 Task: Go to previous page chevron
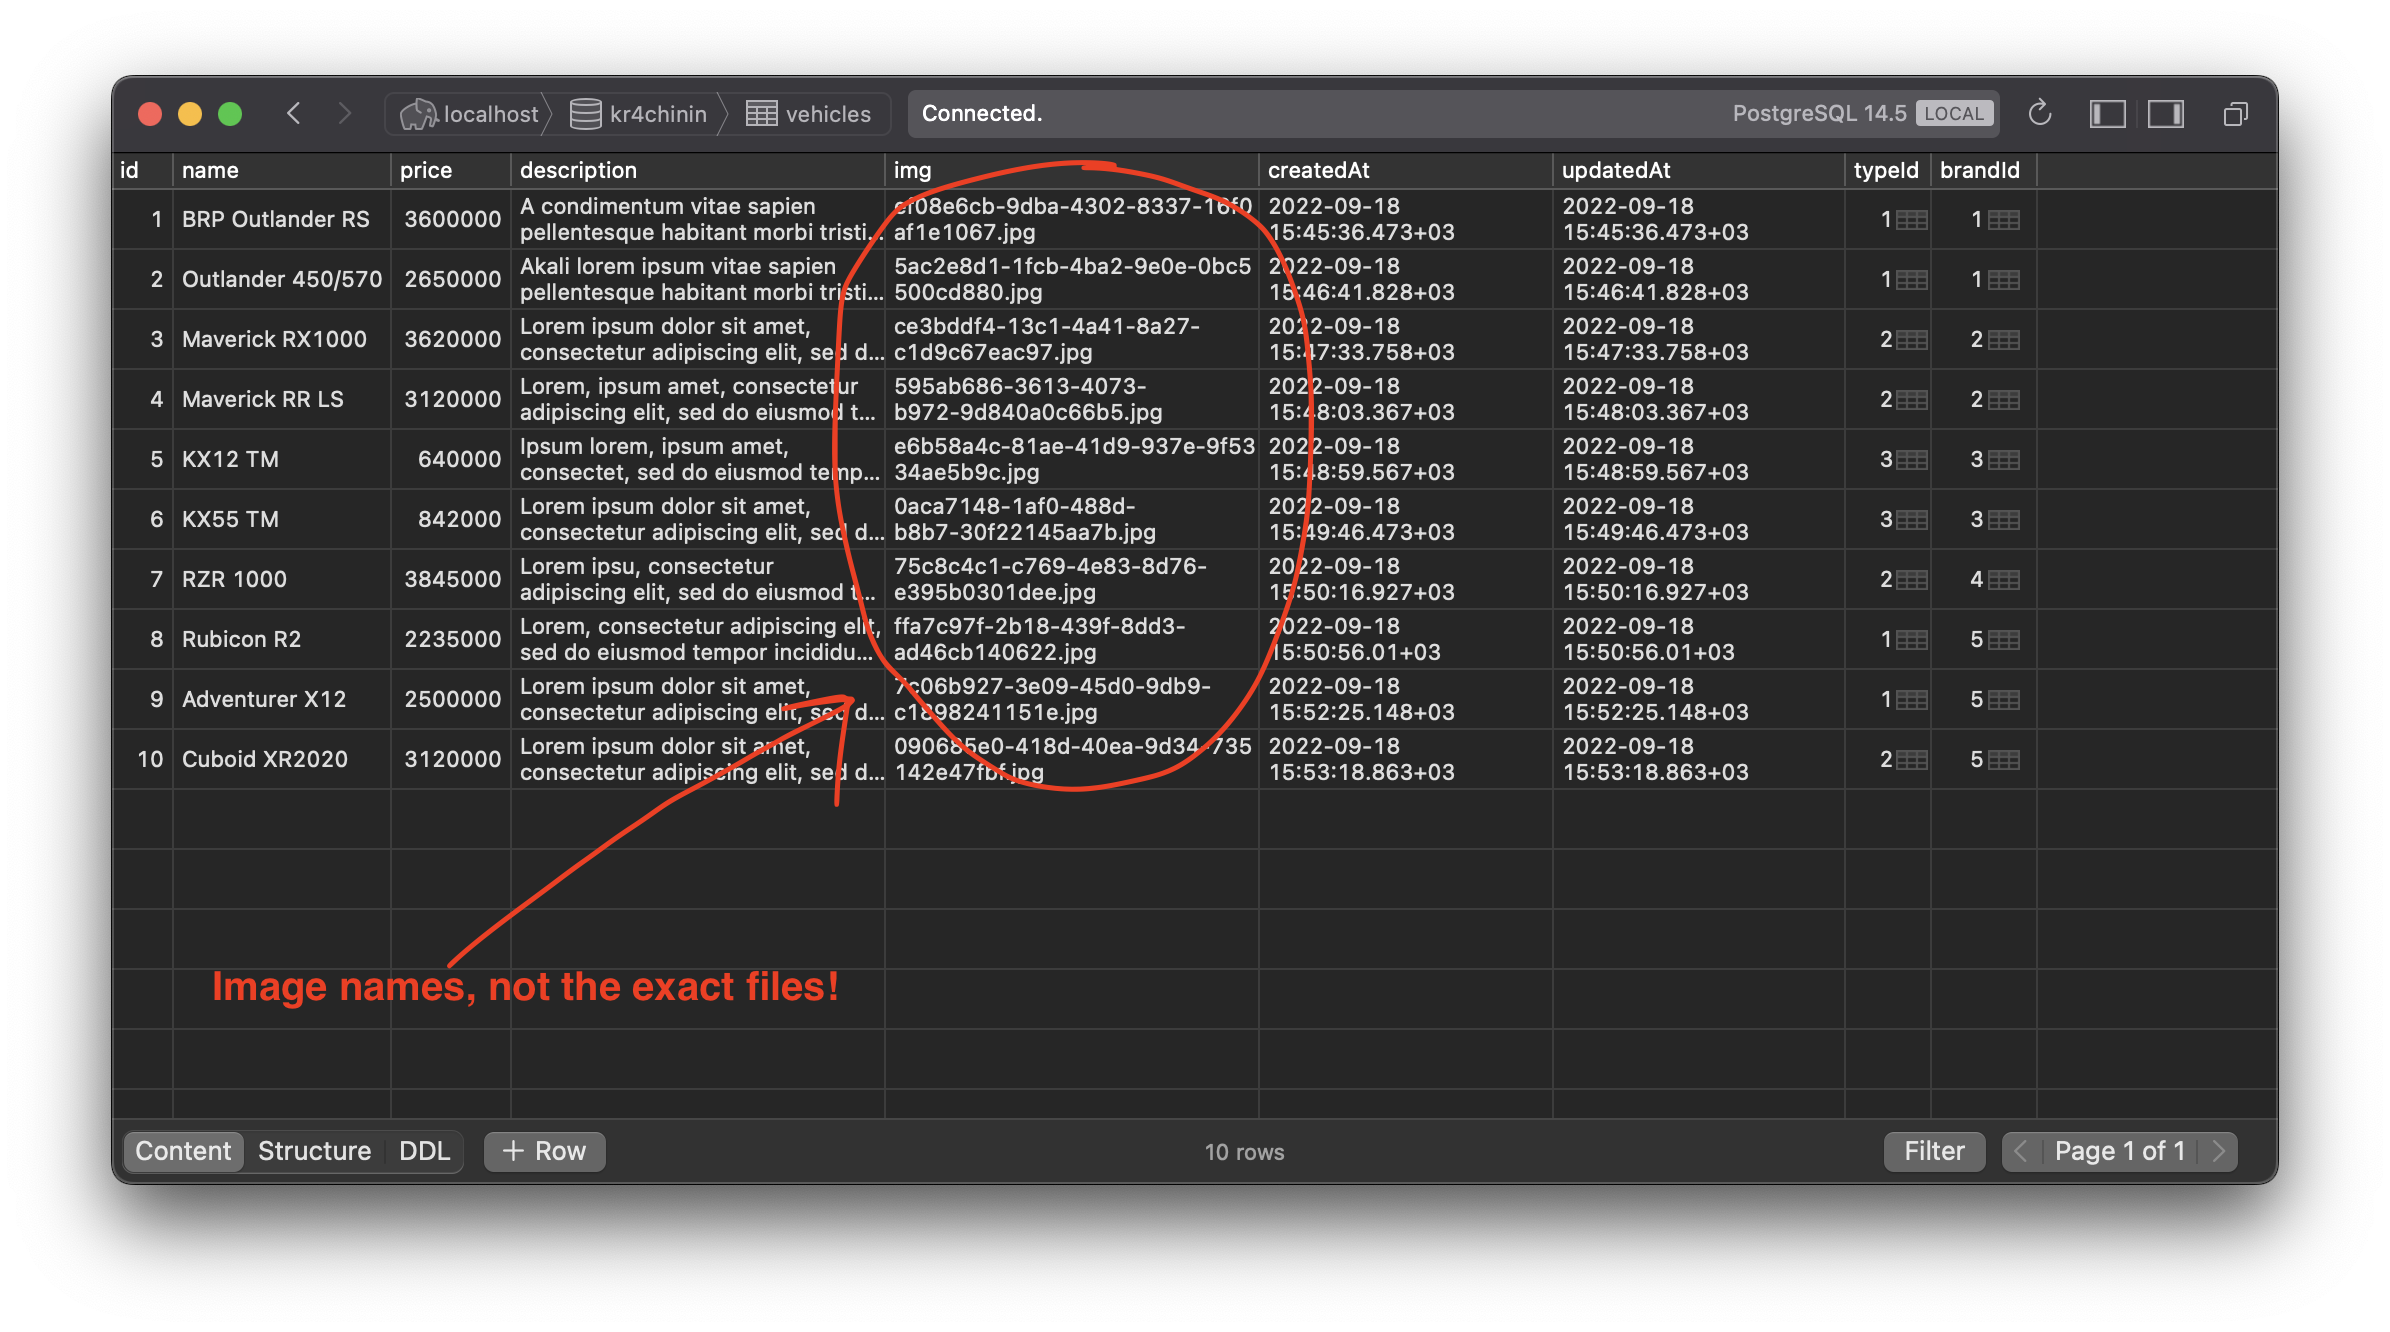point(2020,1151)
